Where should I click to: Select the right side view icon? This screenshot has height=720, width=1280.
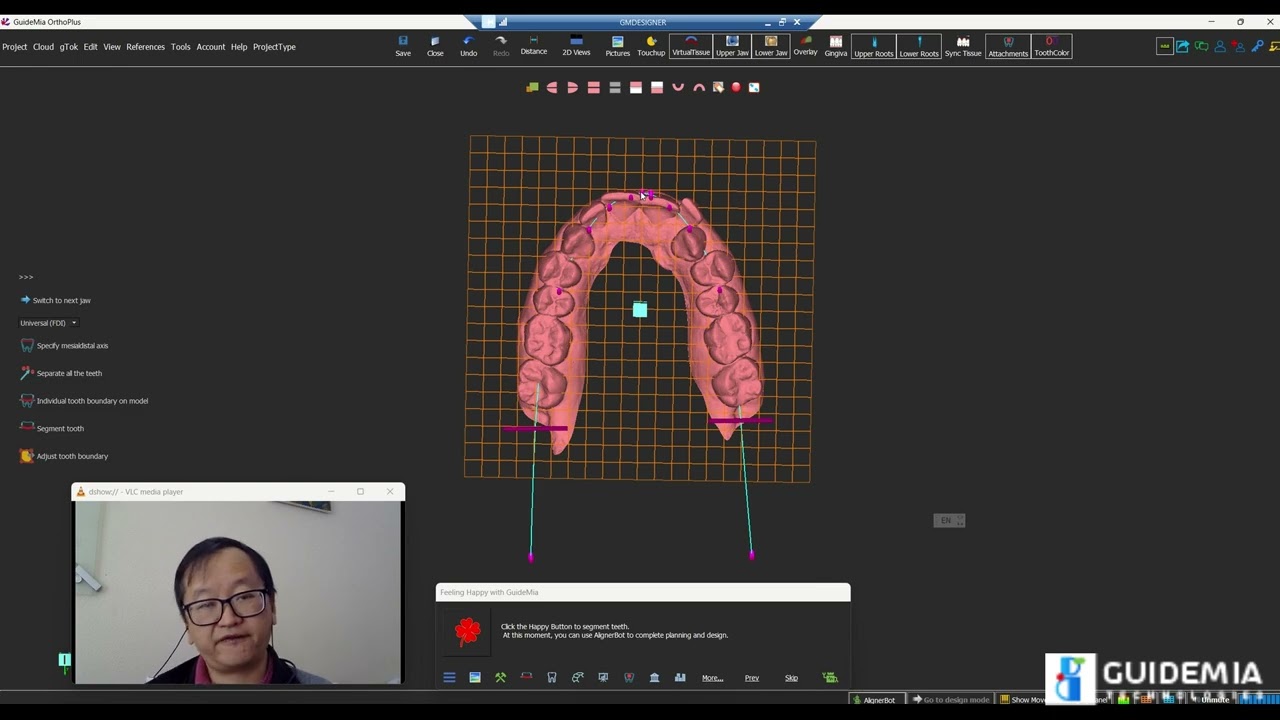pos(573,88)
